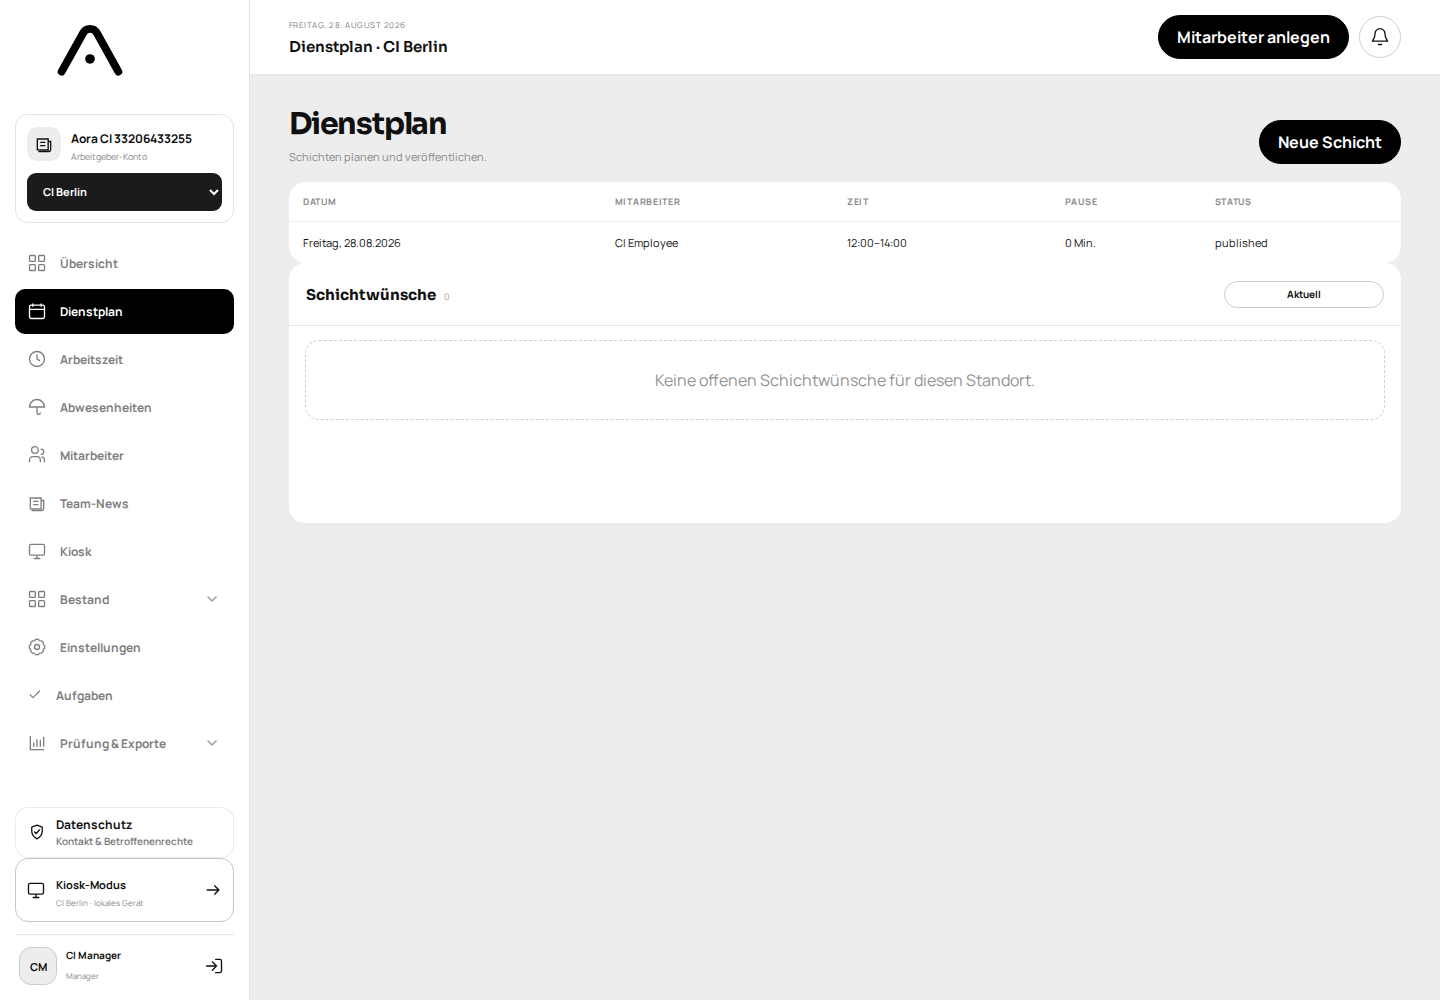This screenshot has height=1000, width=1440.
Task: Click the employer account icon beside Aora CI
Action: pos(44,145)
